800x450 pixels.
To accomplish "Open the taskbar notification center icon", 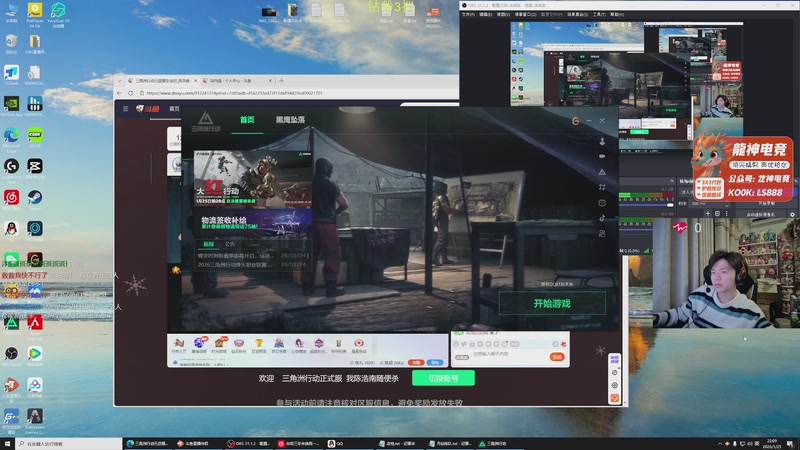I will pyautogui.click(x=790, y=444).
